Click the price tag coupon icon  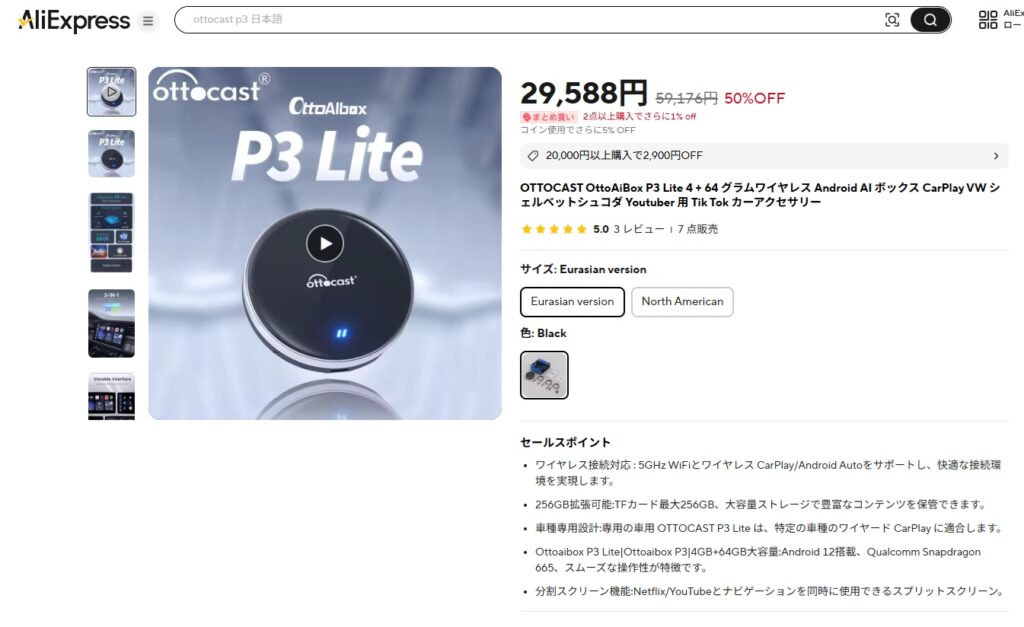point(533,155)
